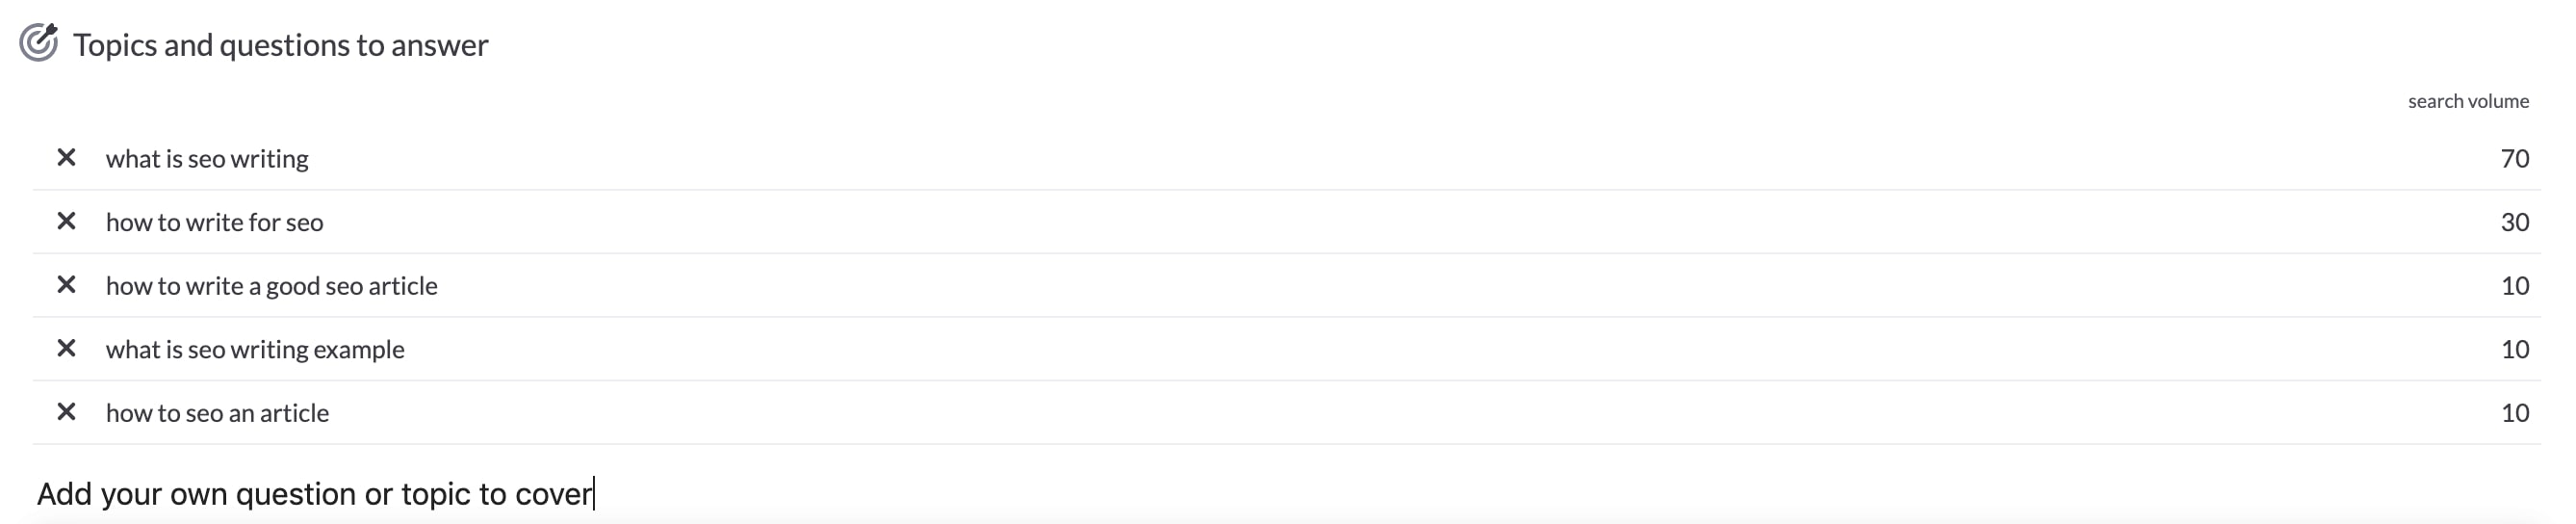
Task: Select 'how to write a good seo article' text
Action: 272,286
